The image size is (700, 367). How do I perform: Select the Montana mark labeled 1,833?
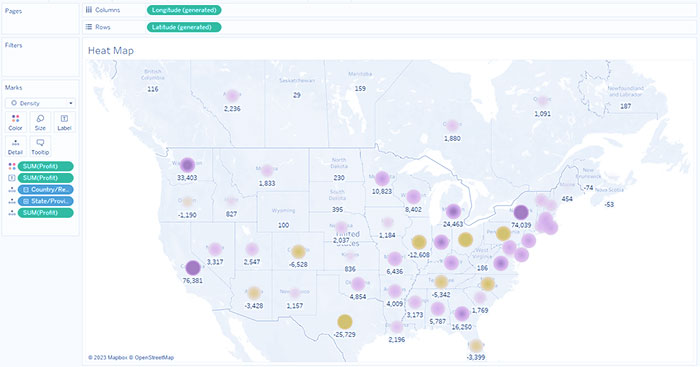(267, 171)
